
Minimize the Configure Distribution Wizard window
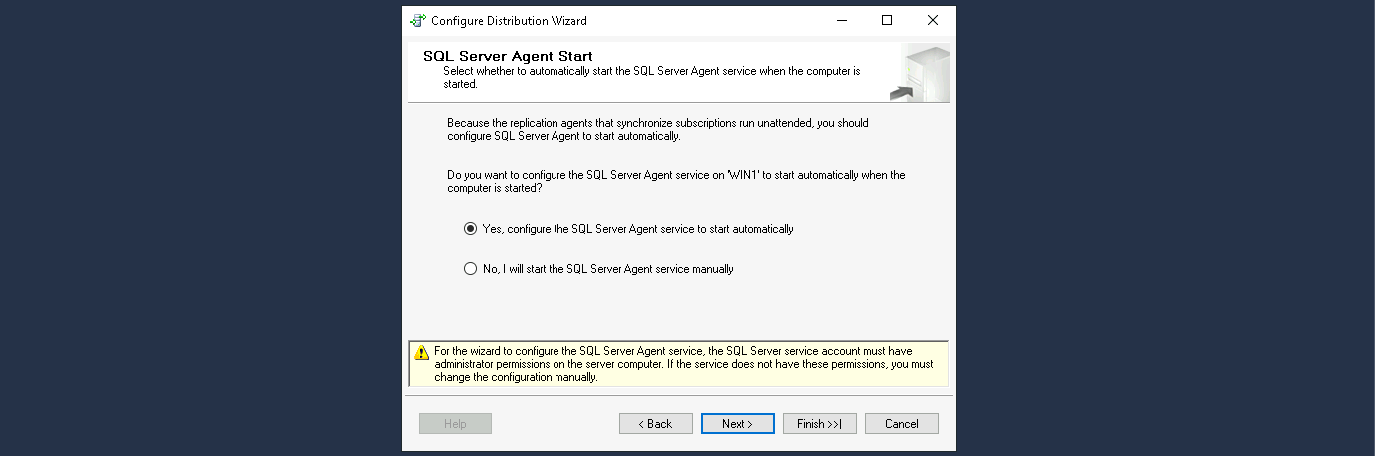[841, 20]
